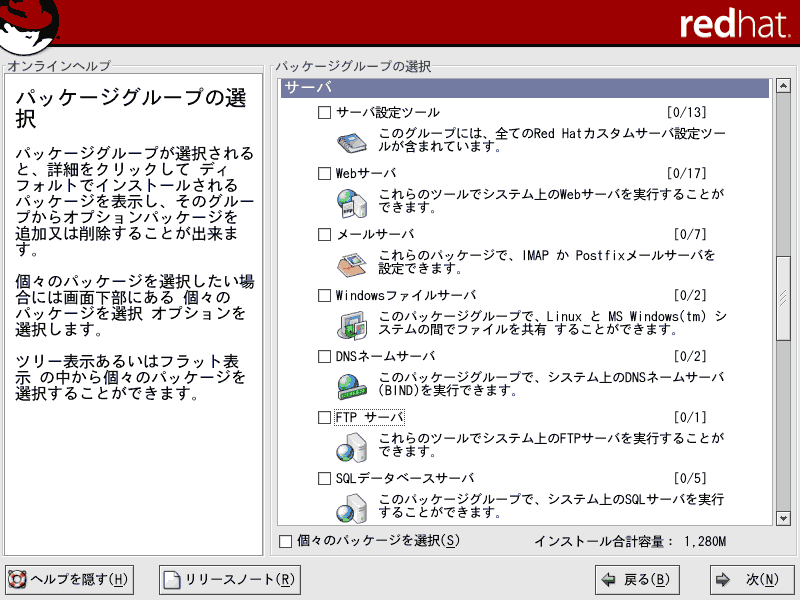The image size is (800, 600).
Task: Click the IMAP か Postfix description text
Action: pyautogui.click(x=545, y=262)
